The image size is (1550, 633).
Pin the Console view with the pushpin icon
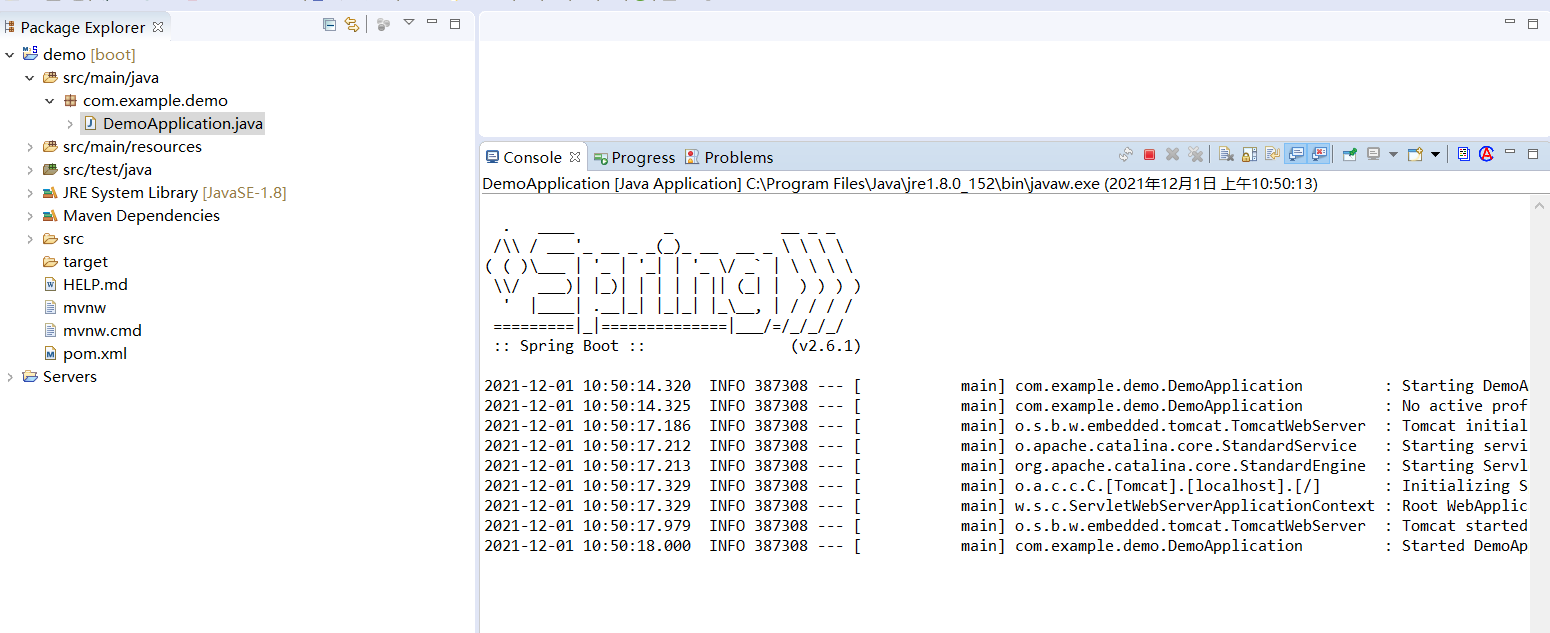(1349, 154)
